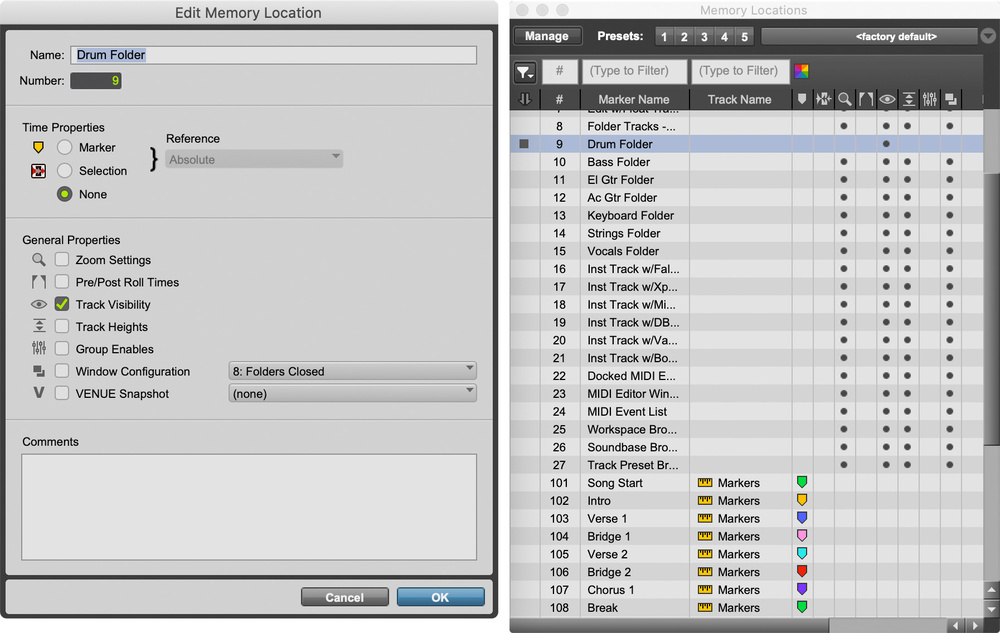Click the selection column header icon
Image resolution: width=1000 pixels, height=633 pixels.
[x=824, y=99]
